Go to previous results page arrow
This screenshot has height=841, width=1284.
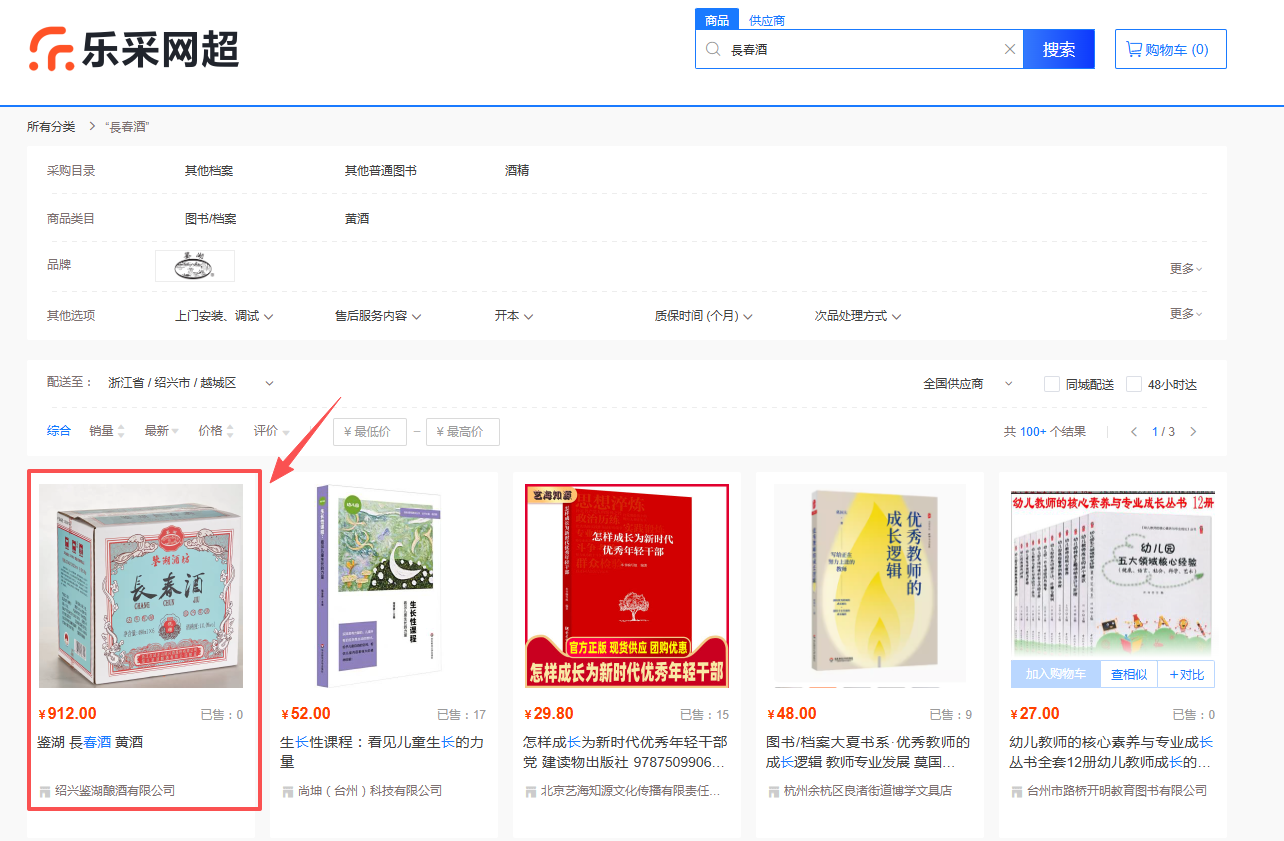(1134, 432)
